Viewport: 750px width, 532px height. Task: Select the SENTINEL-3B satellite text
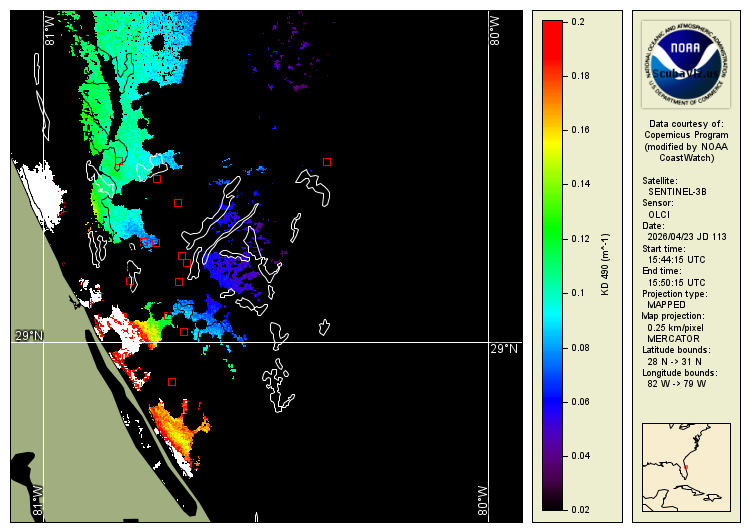click(679, 190)
